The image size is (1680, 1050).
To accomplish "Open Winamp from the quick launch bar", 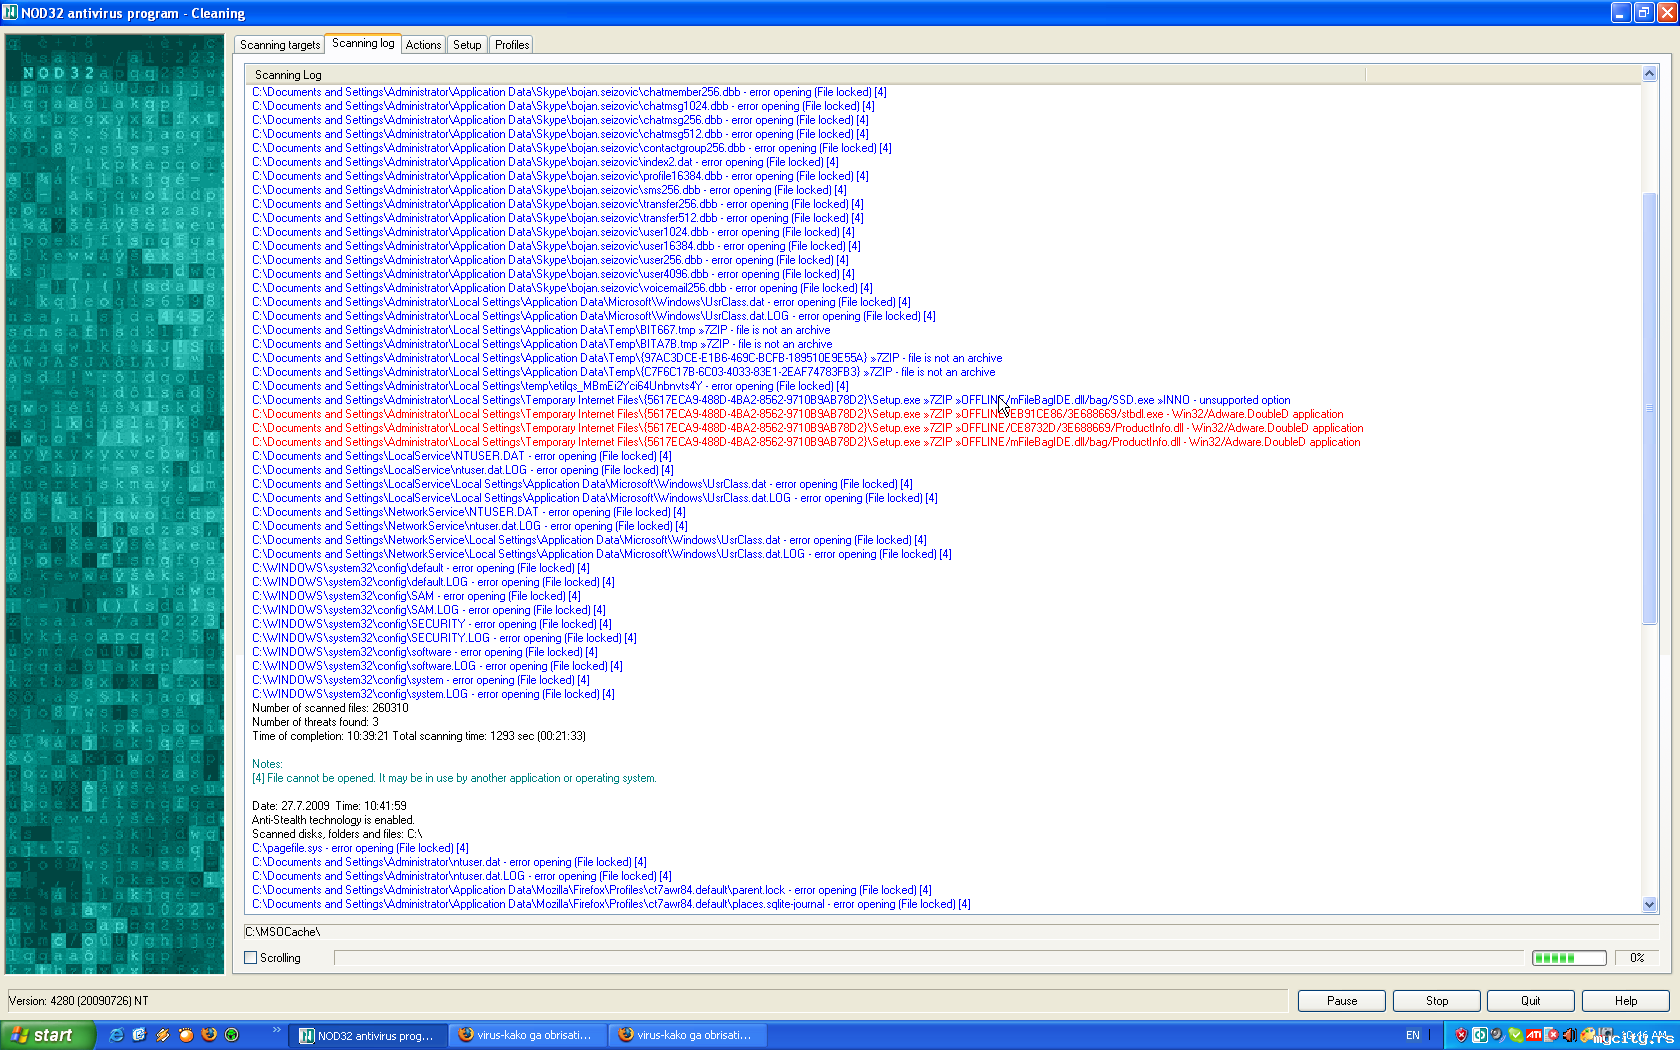I will 162,1035.
